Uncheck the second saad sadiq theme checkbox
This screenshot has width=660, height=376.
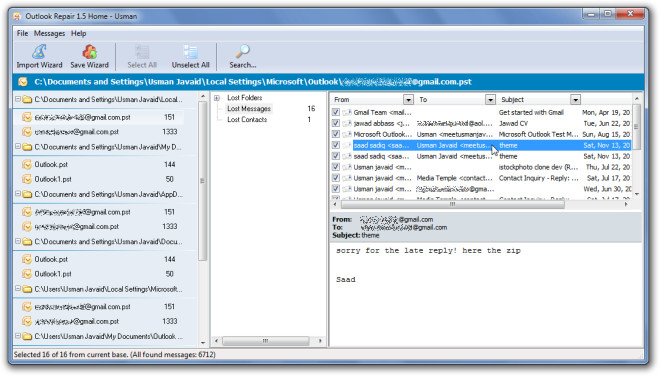(335, 156)
